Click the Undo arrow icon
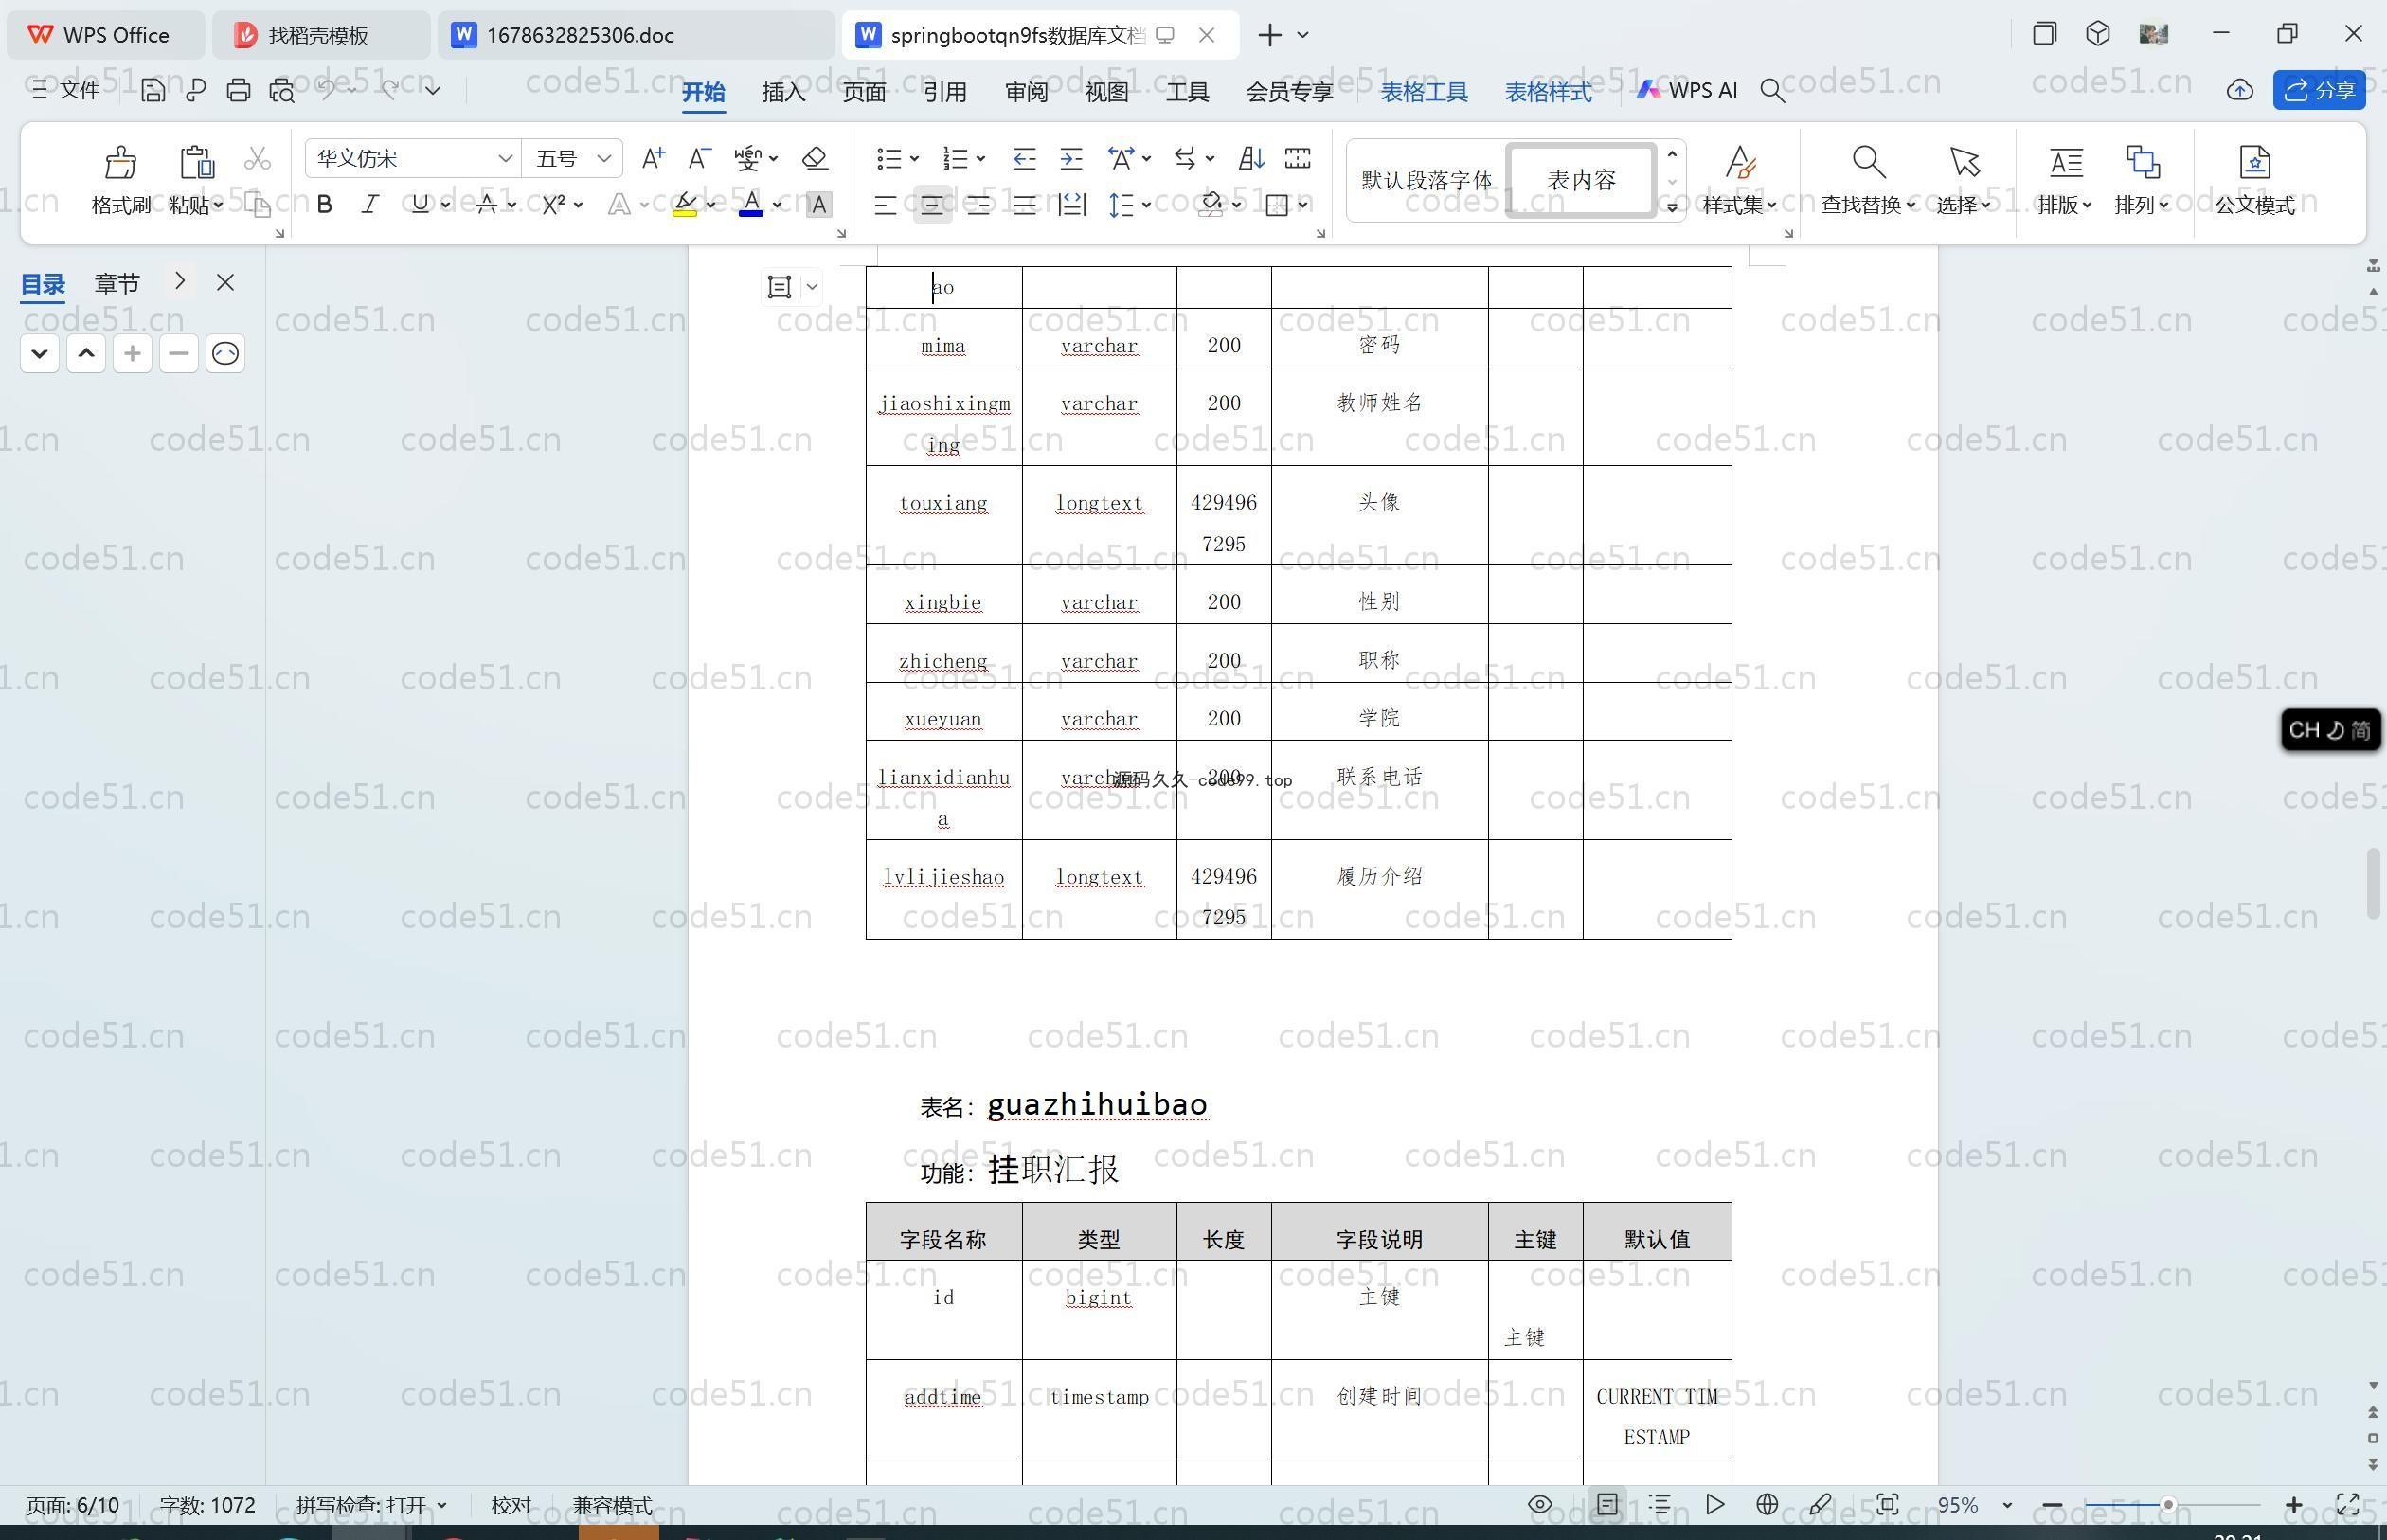This screenshot has height=1540, width=2387. (327, 89)
